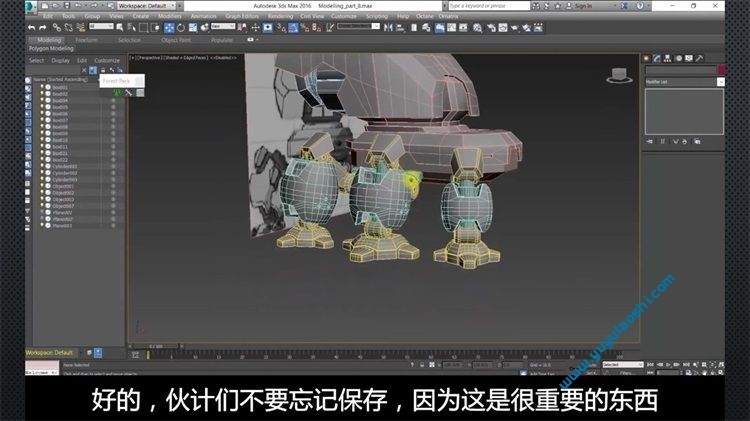Click the Name (Sorted Ascending) column header
This screenshot has height=421, width=750.
point(61,79)
